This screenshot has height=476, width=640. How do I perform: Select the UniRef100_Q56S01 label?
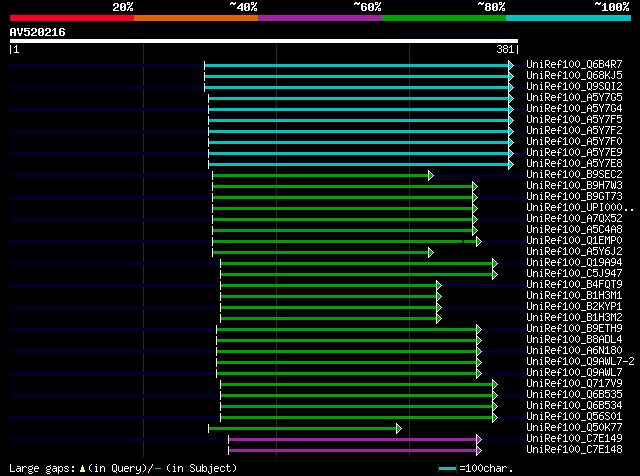(574, 417)
